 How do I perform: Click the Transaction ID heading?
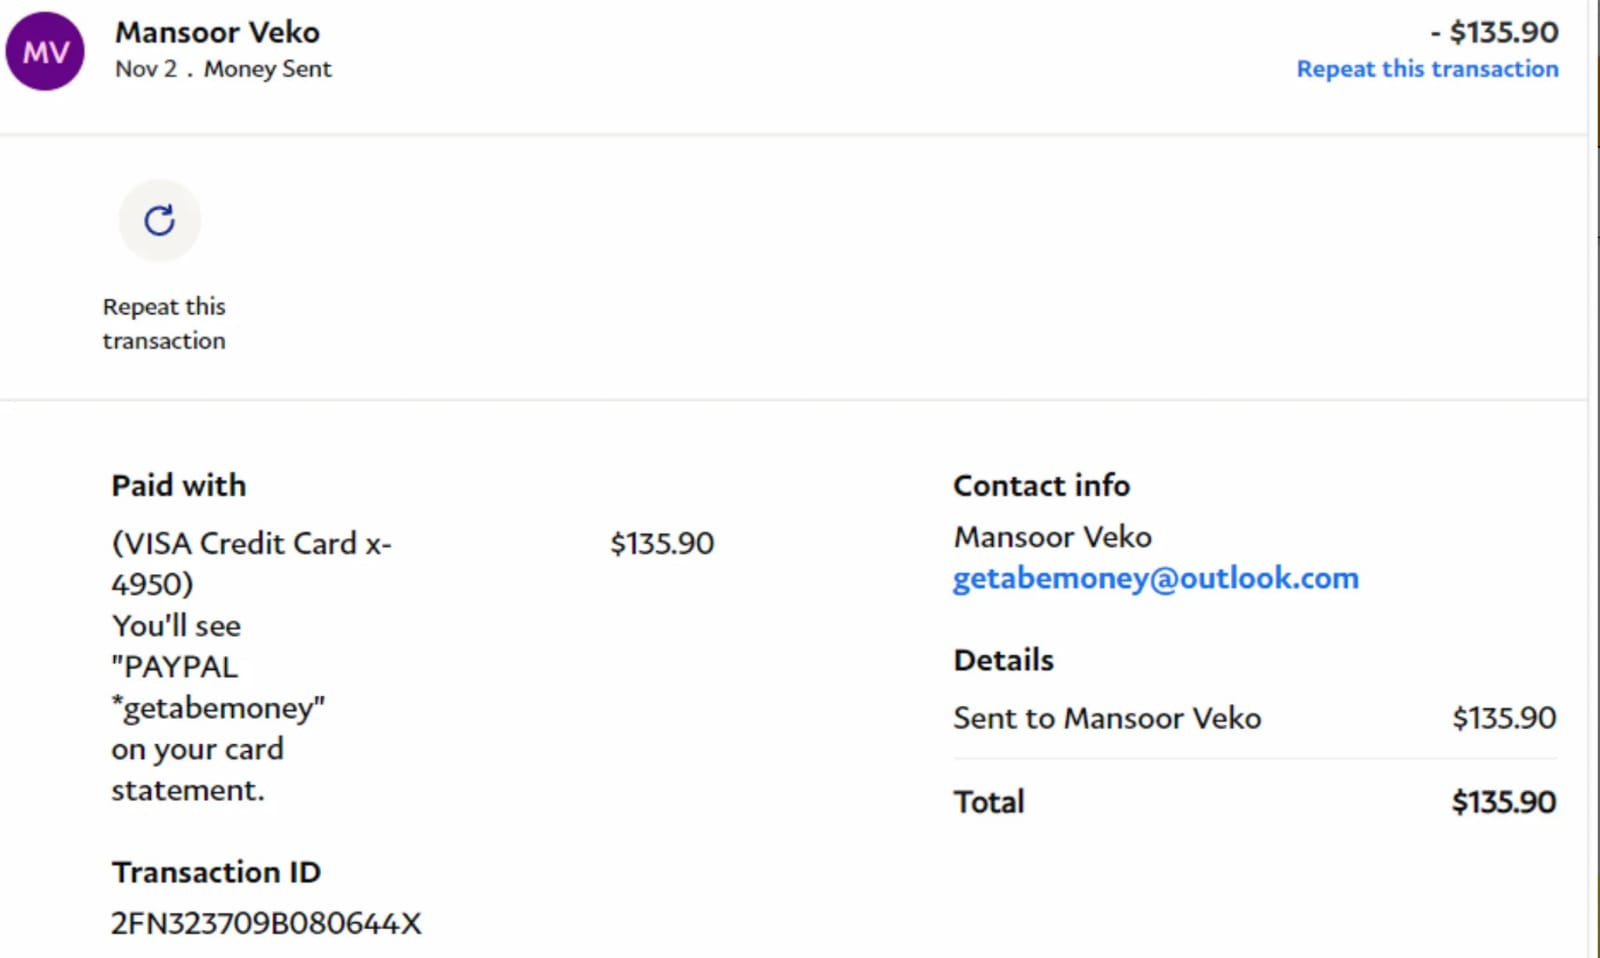(x=216, y=872)
